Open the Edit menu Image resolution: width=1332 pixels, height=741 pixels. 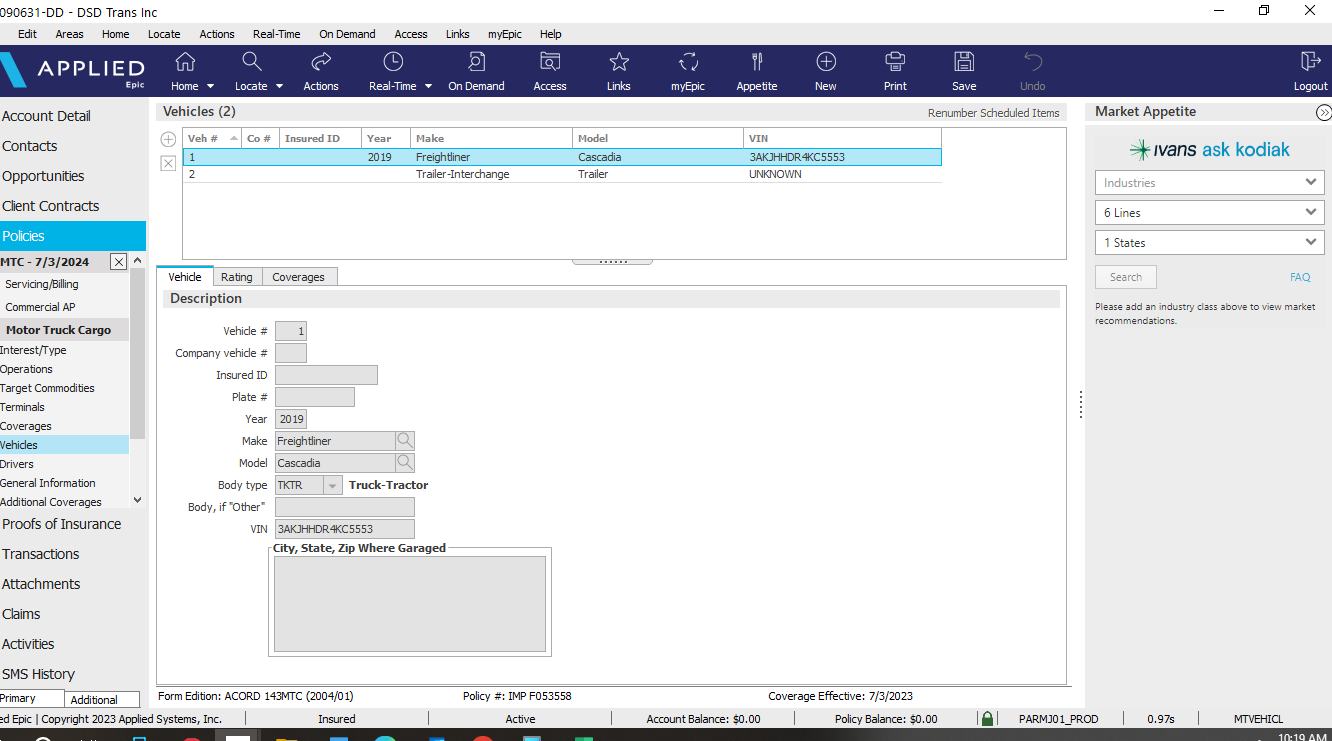point(27,34)
